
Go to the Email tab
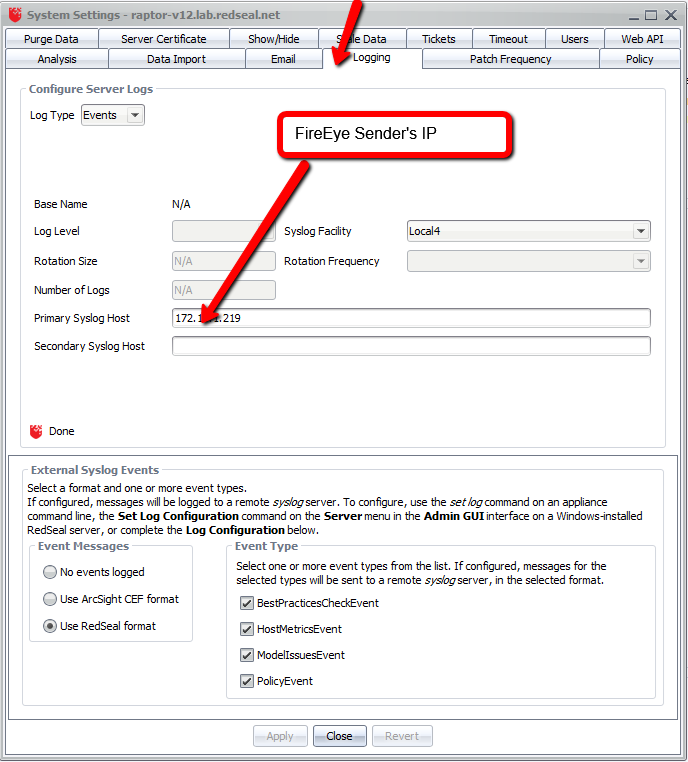283,59
